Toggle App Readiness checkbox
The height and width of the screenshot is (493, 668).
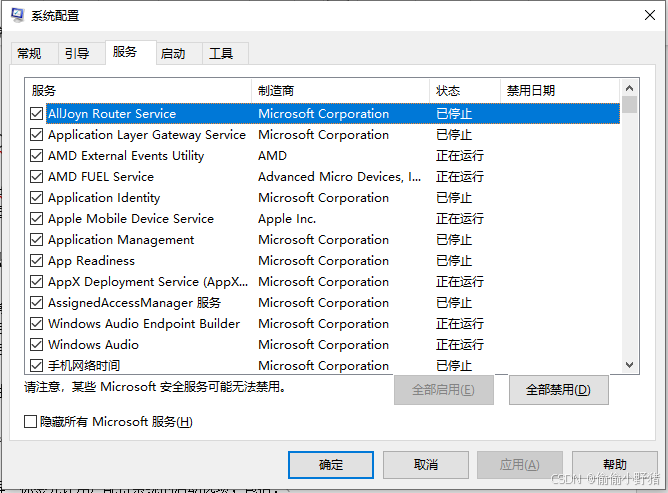click(37, 261)
